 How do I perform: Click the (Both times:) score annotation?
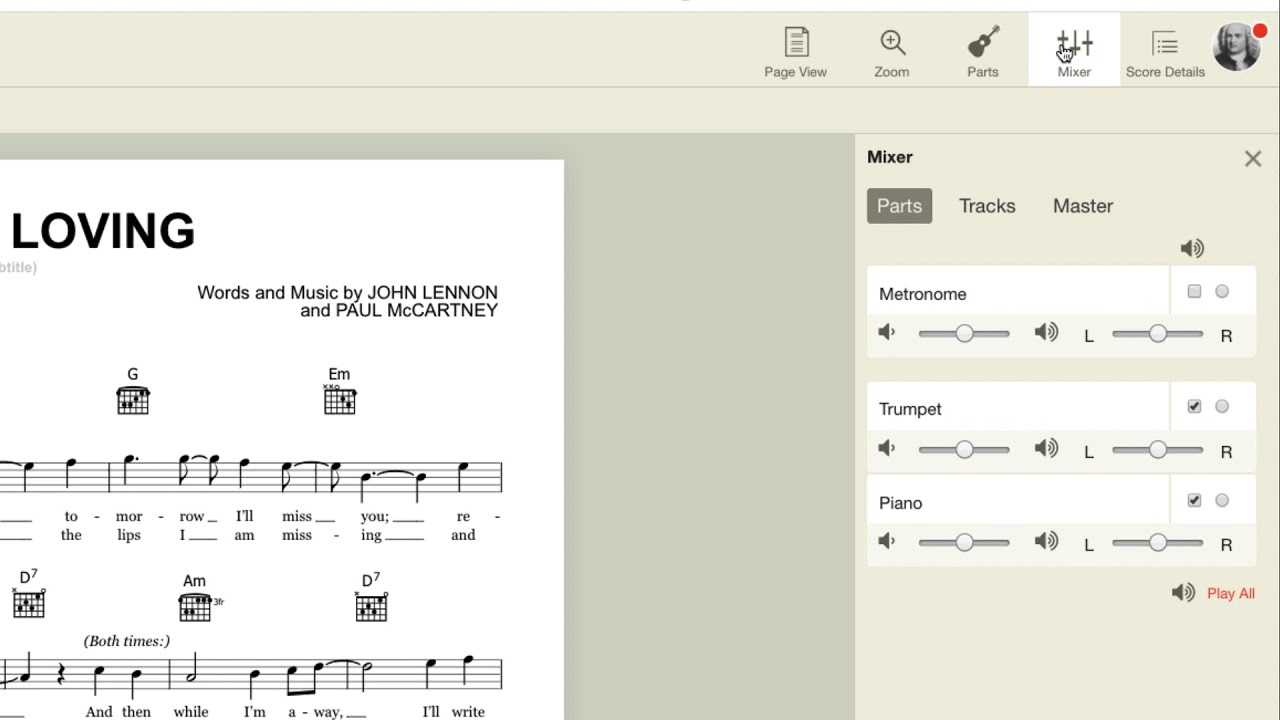tap(127, 641)
